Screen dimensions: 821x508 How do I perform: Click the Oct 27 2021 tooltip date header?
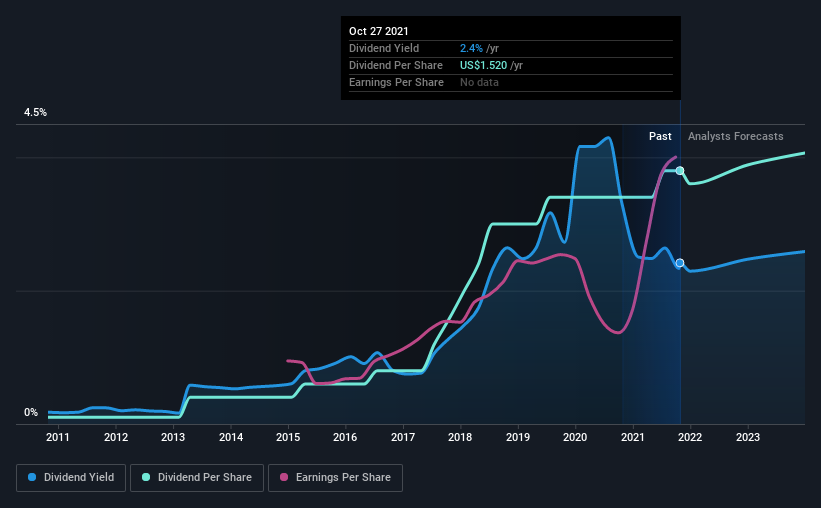379,31
